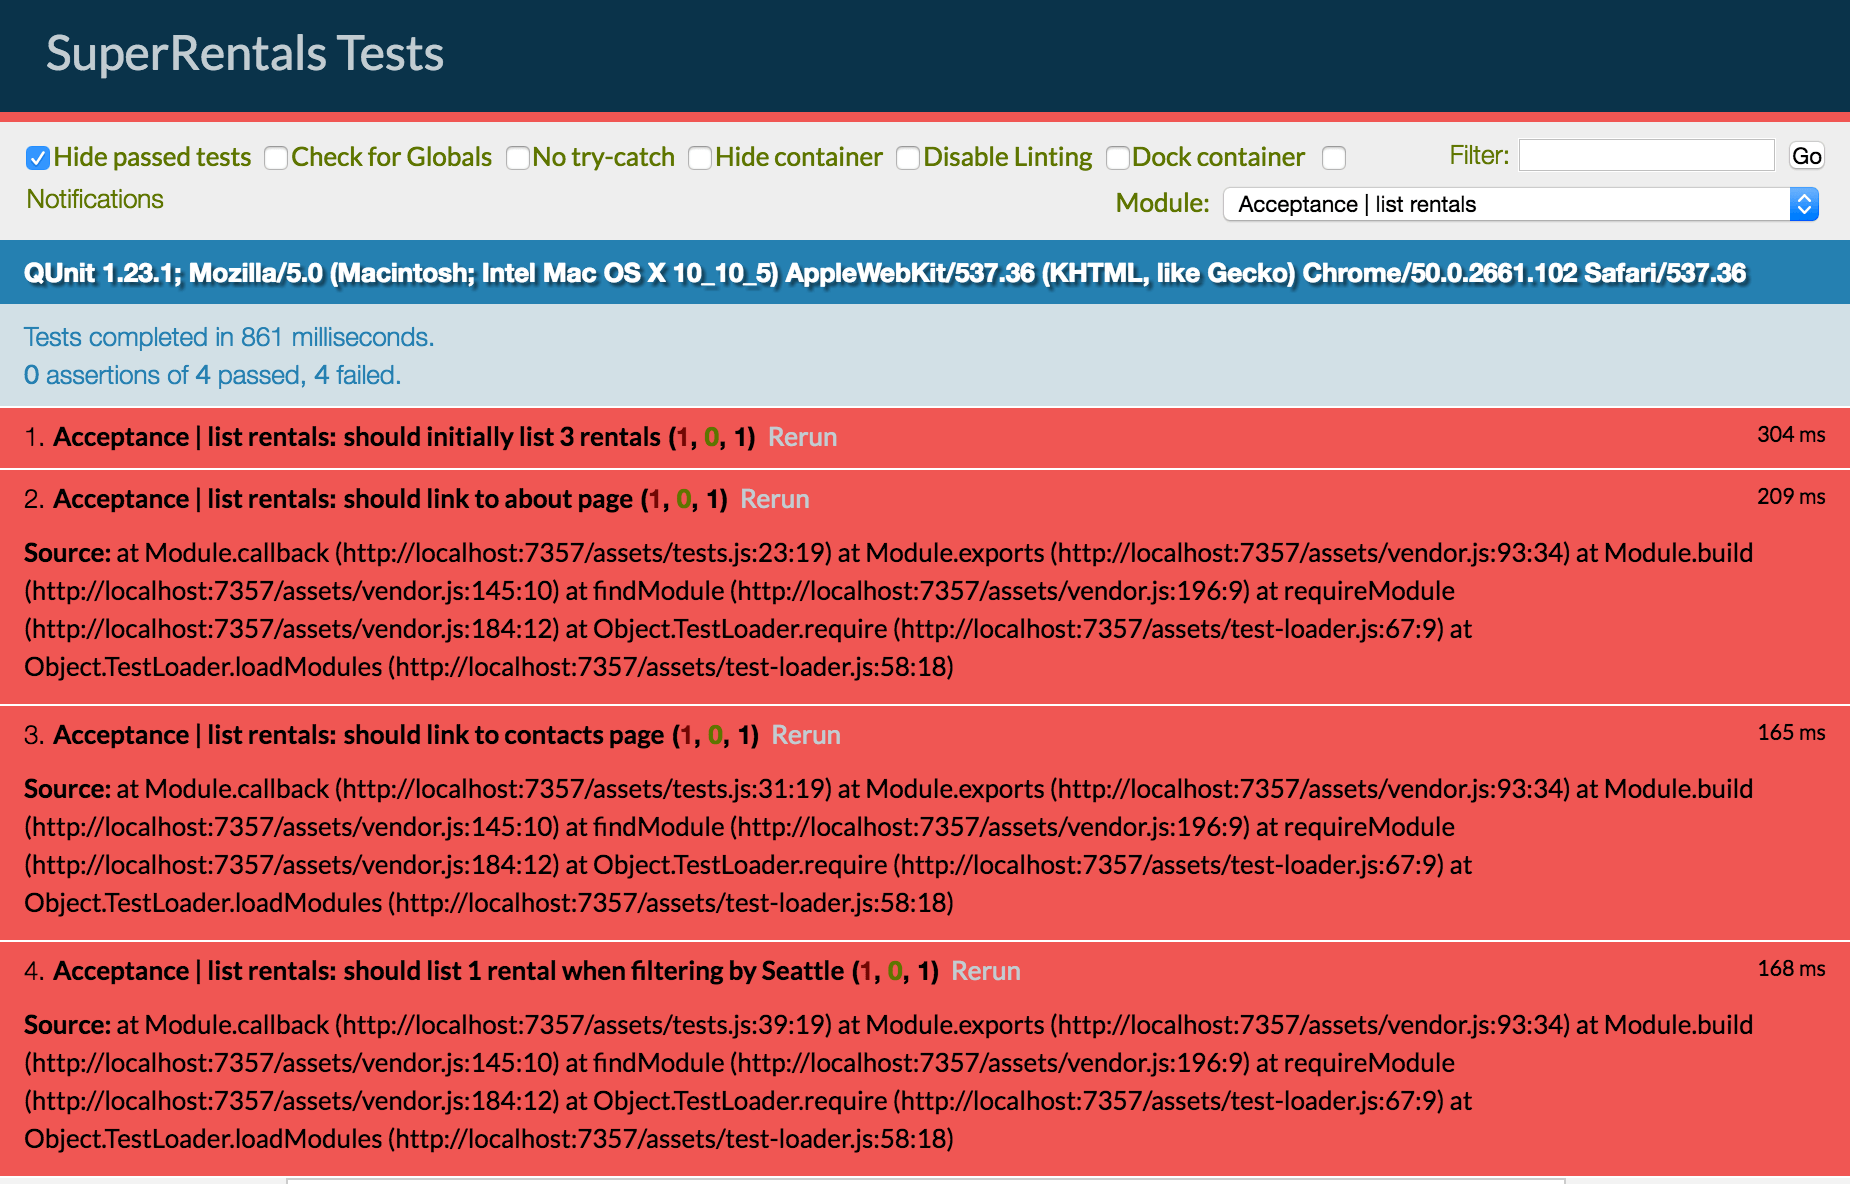
Task: Click the SuperRentals Tests header title
Action: 245,54
